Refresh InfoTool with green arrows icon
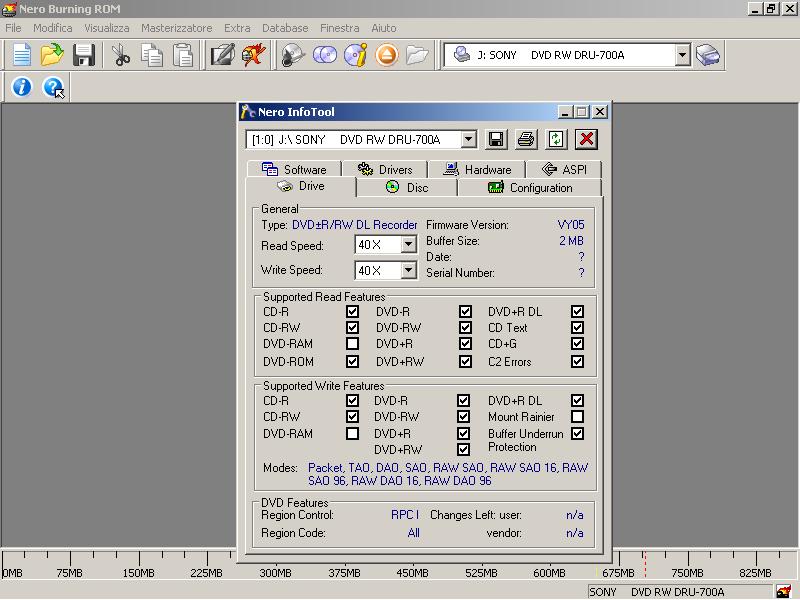Screen dimensions: 800x600 click(556, 139)
